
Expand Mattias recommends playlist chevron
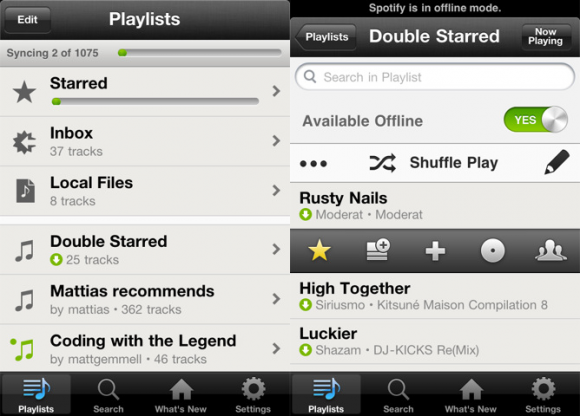pos(276,298)
